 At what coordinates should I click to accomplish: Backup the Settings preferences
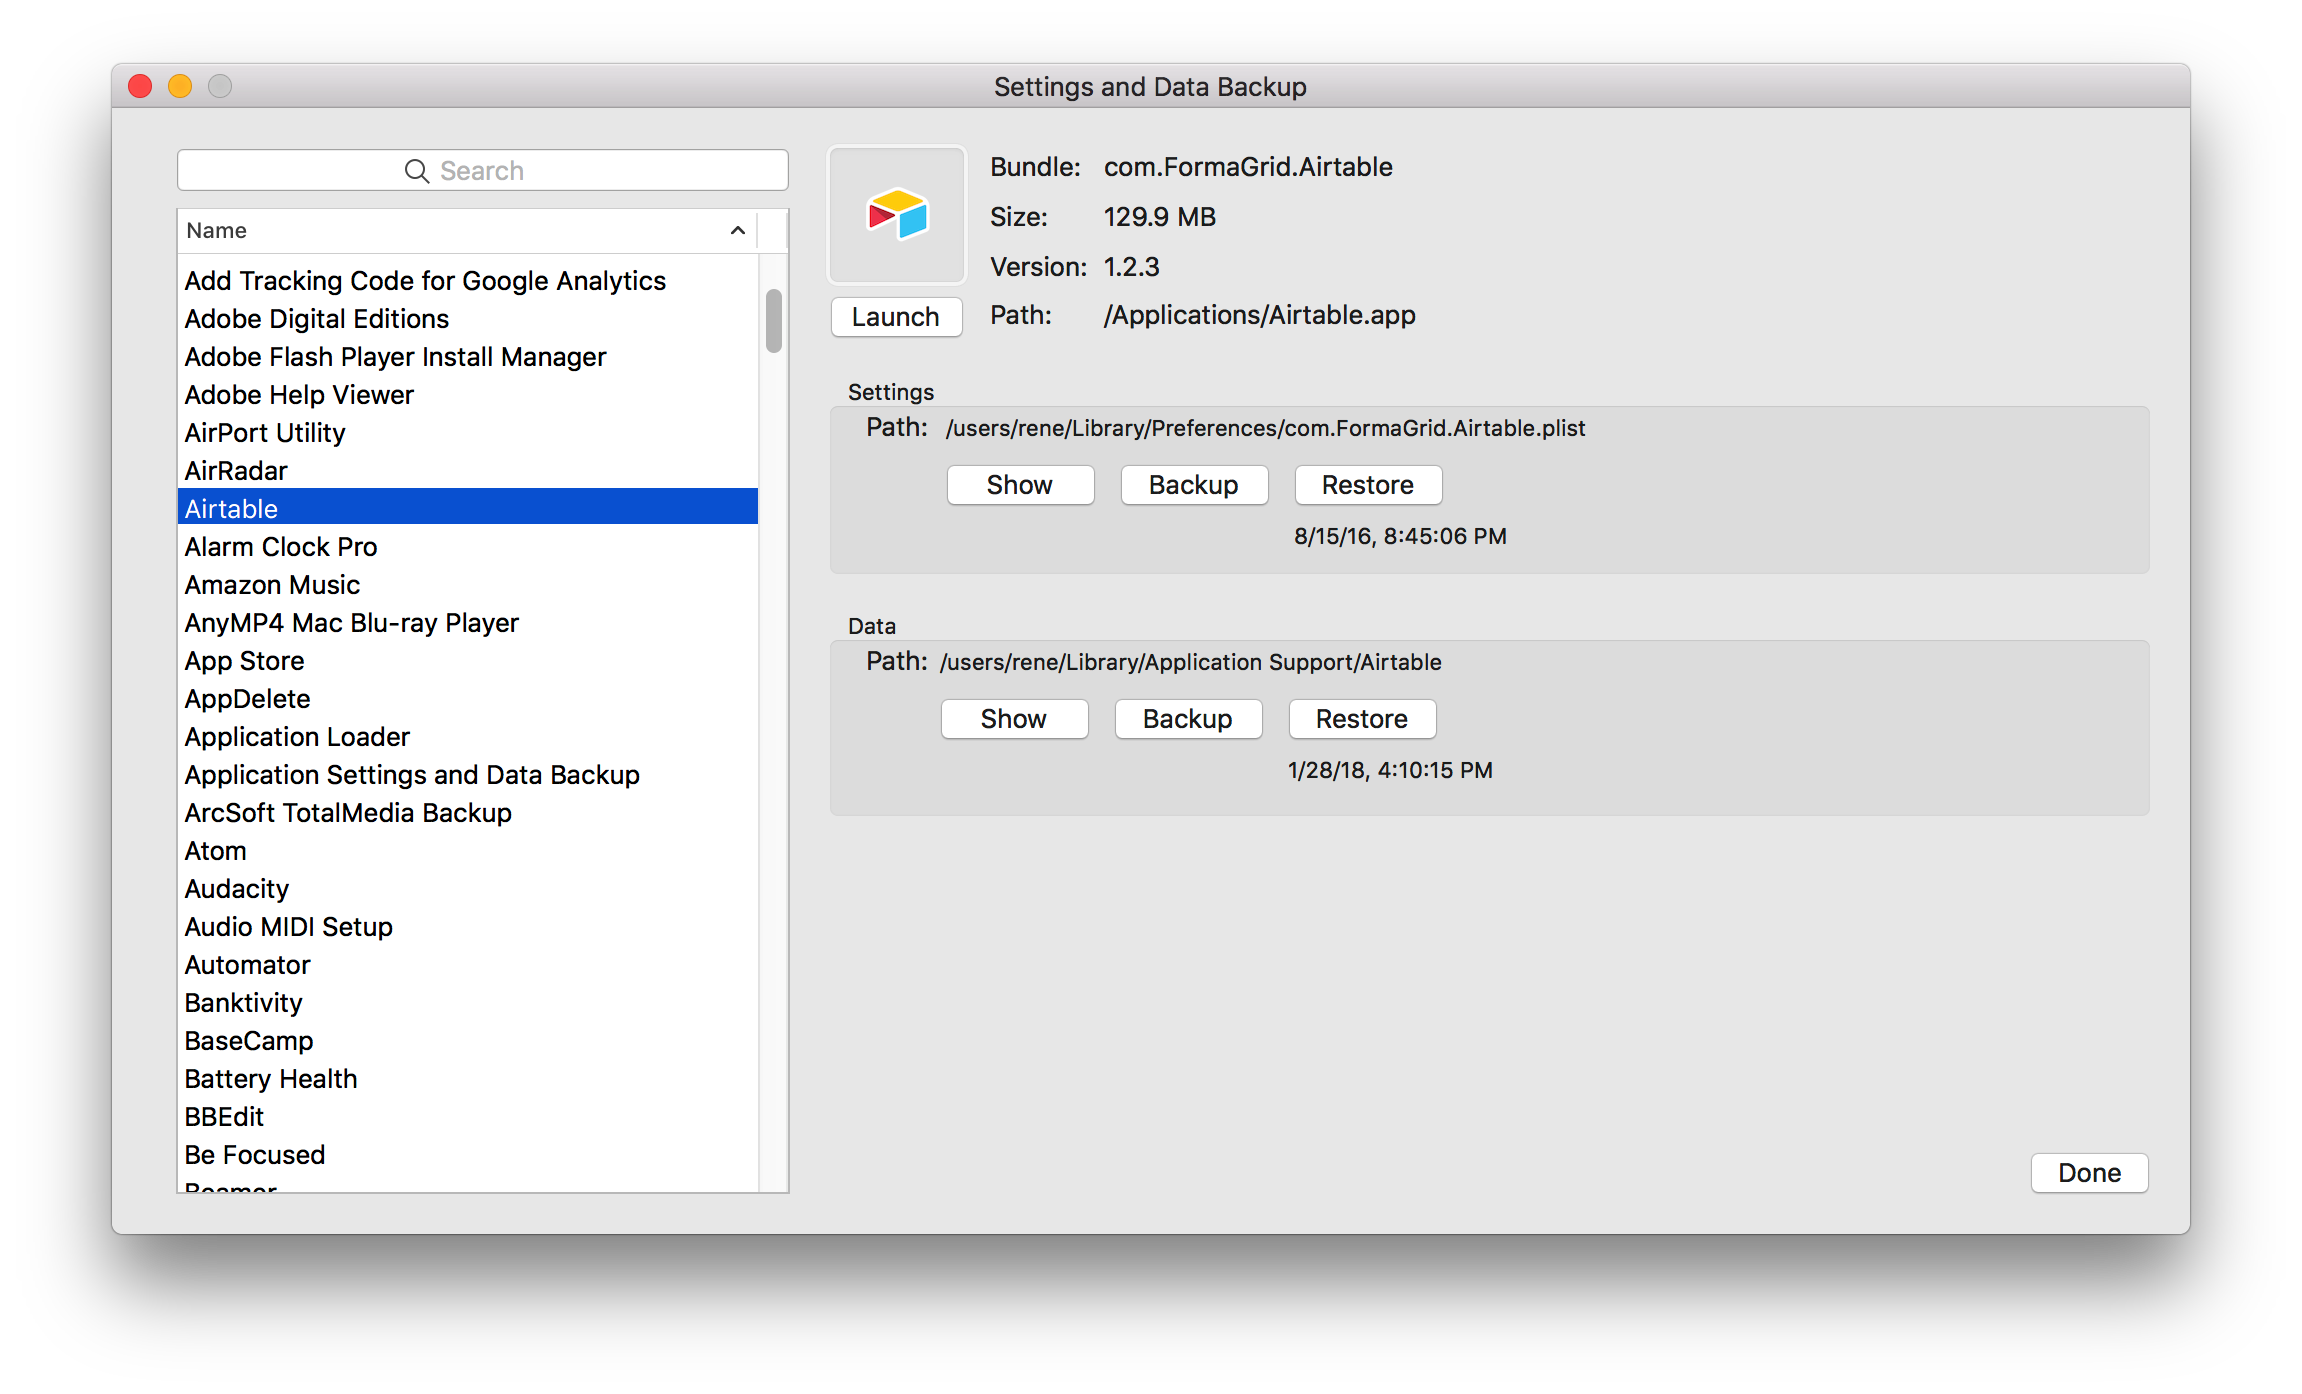tap(1194, 485)
